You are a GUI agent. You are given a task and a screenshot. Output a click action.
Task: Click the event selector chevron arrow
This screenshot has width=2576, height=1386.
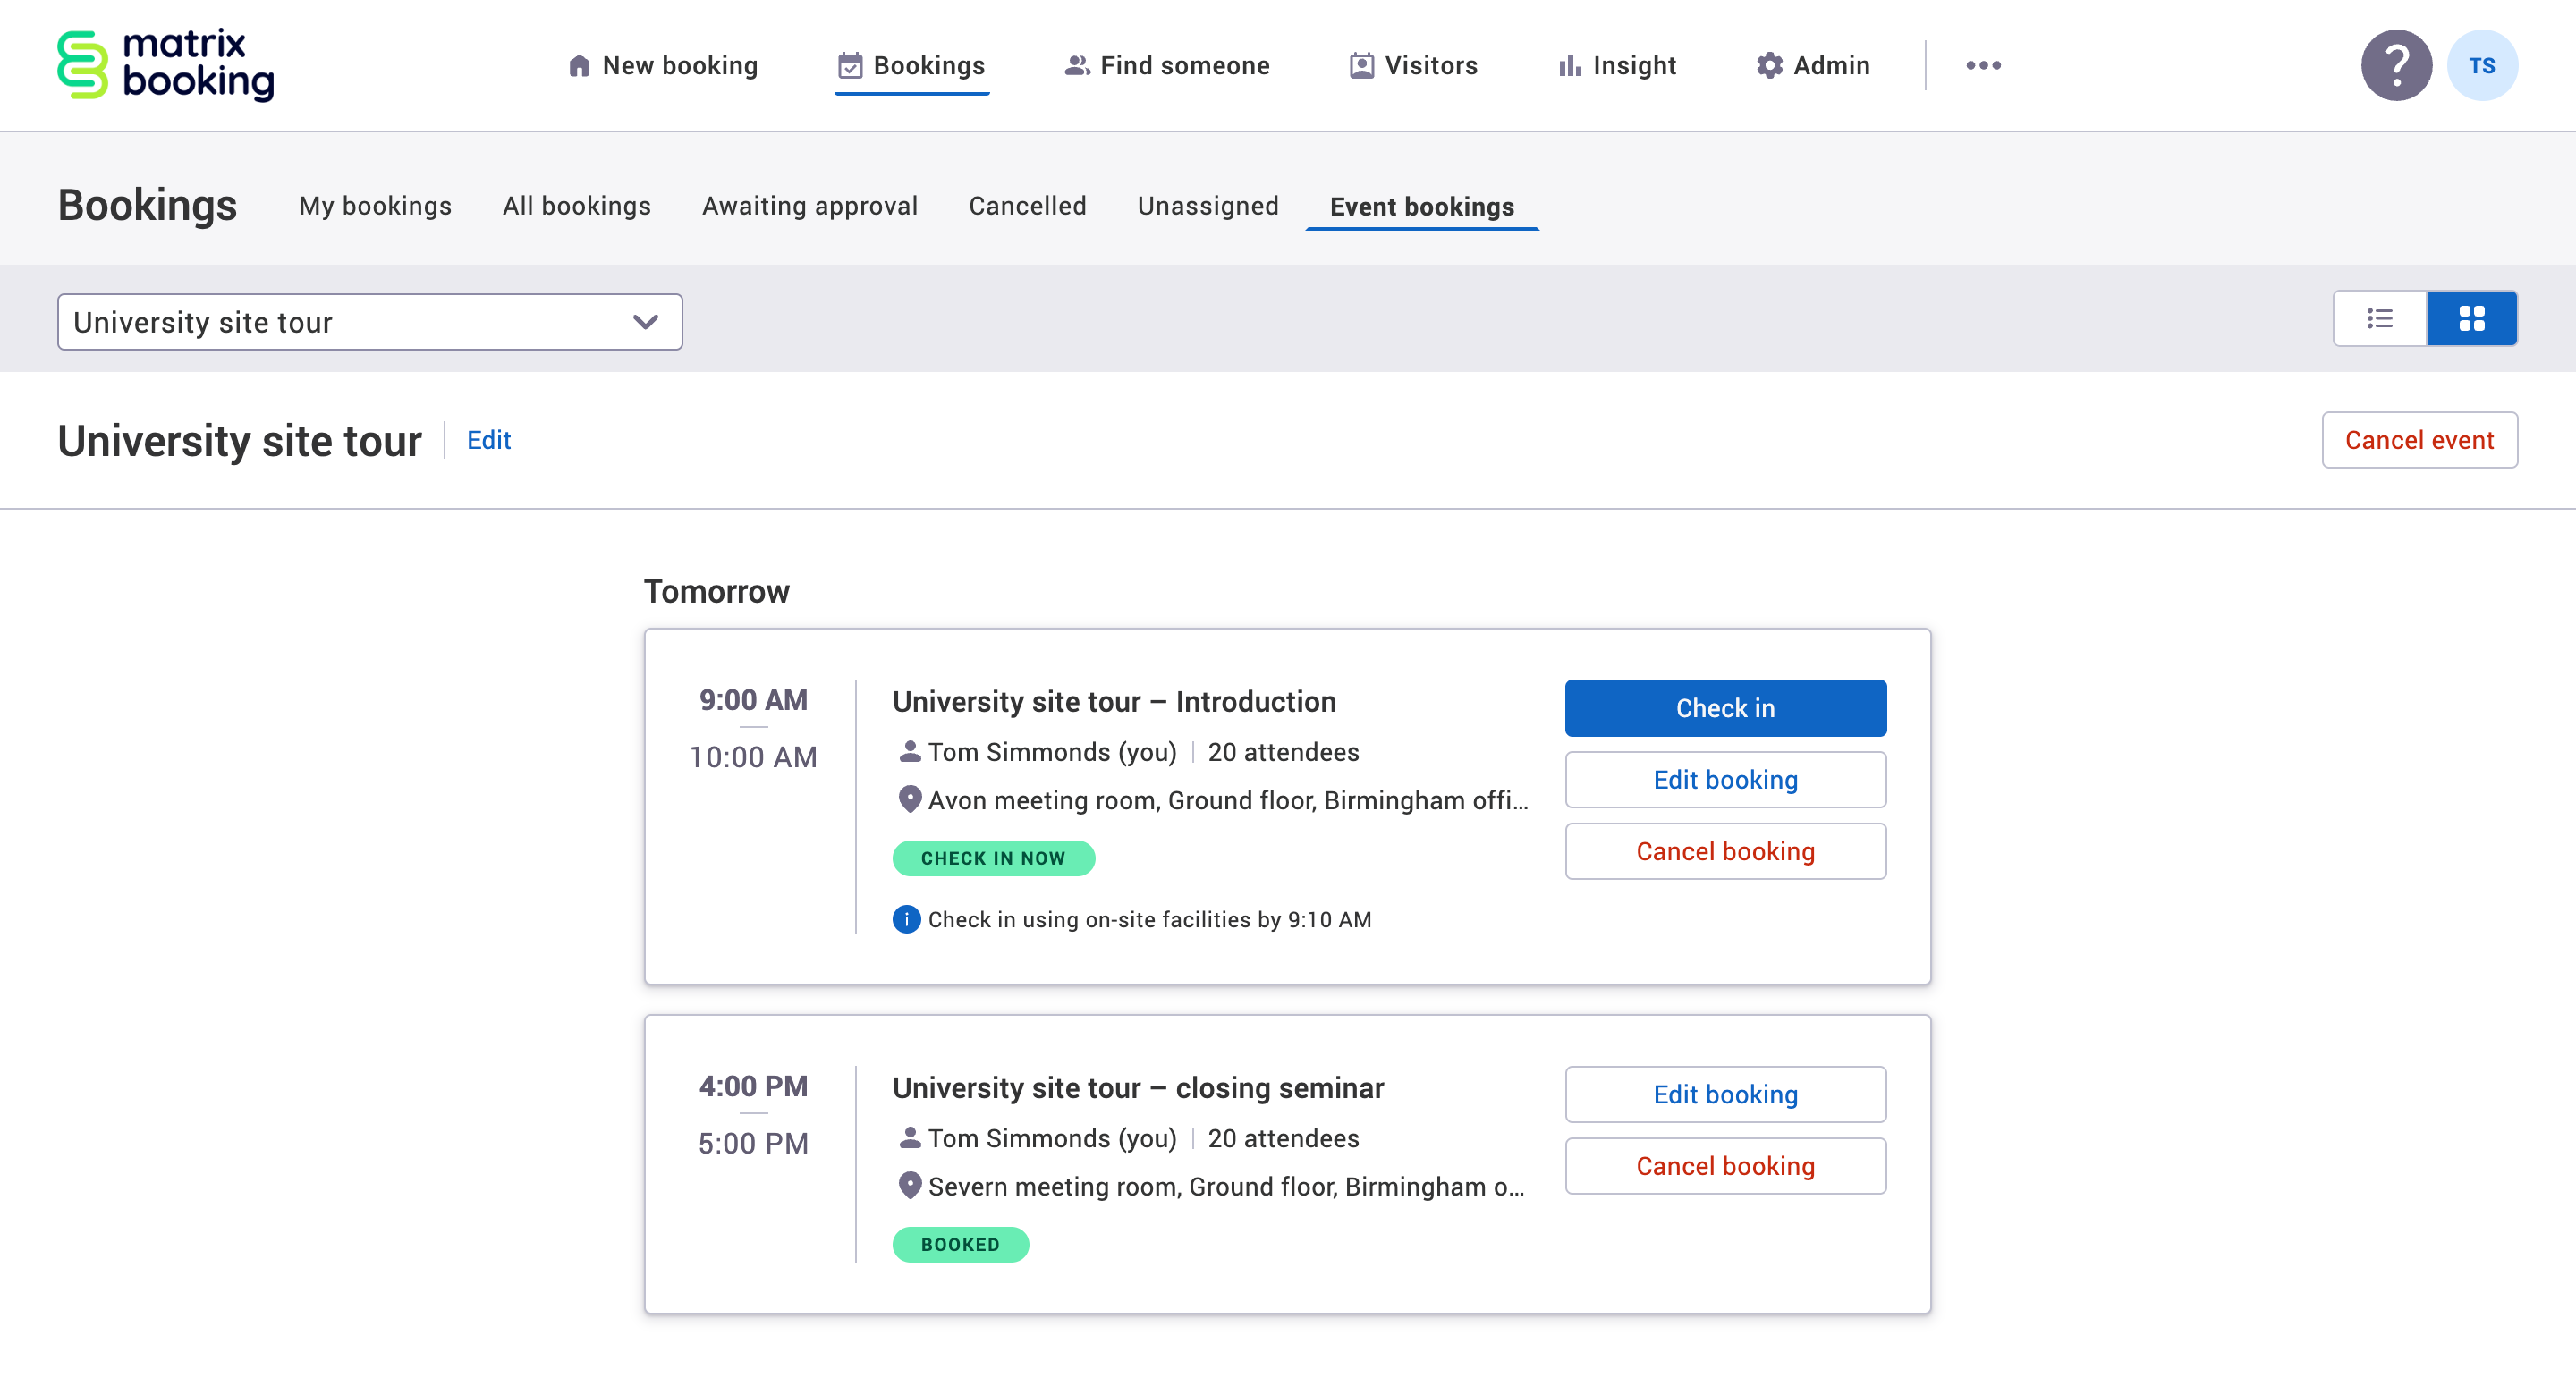[x=646, y=322]
